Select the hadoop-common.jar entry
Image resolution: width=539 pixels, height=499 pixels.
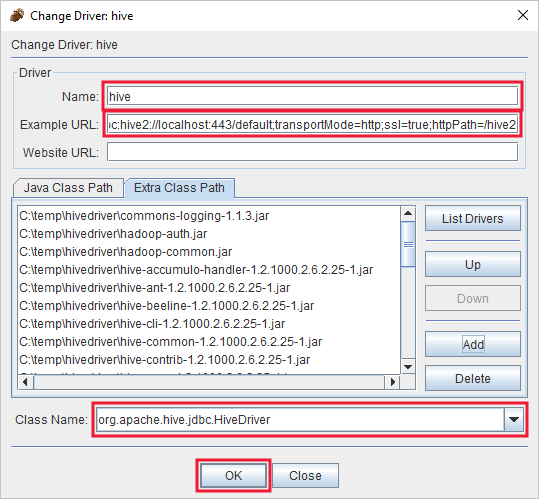[x=209, y=252]
